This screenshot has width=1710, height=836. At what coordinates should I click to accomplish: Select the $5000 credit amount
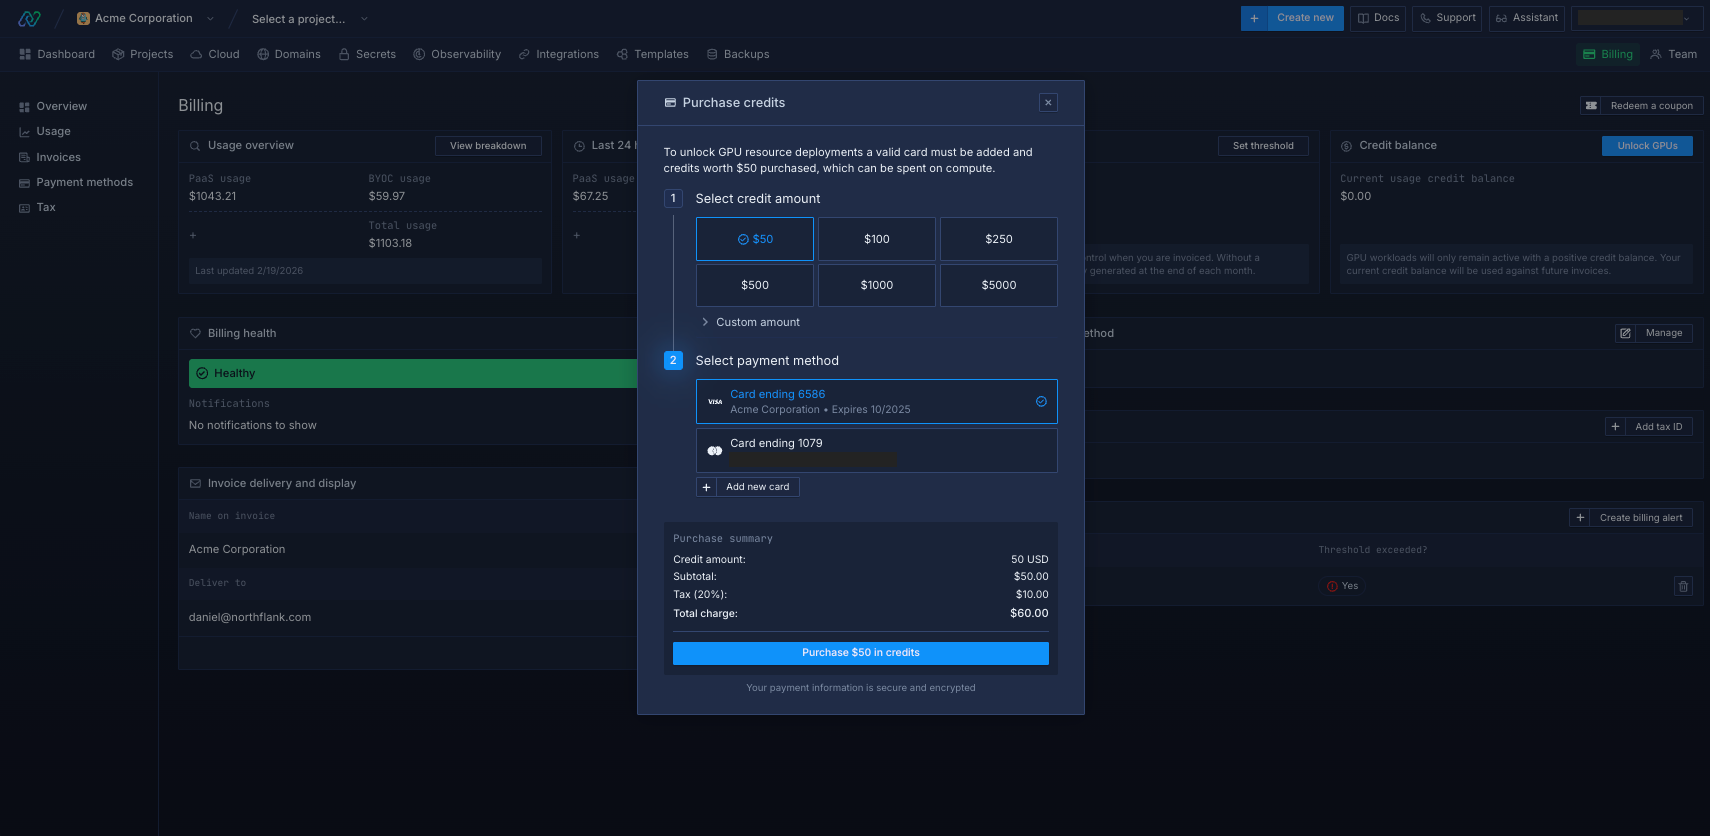pos(999,285)
